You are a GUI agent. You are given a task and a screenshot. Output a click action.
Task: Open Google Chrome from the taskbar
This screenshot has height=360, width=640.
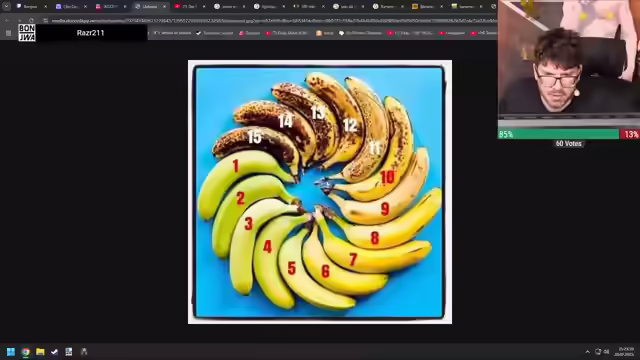[26, 351]
